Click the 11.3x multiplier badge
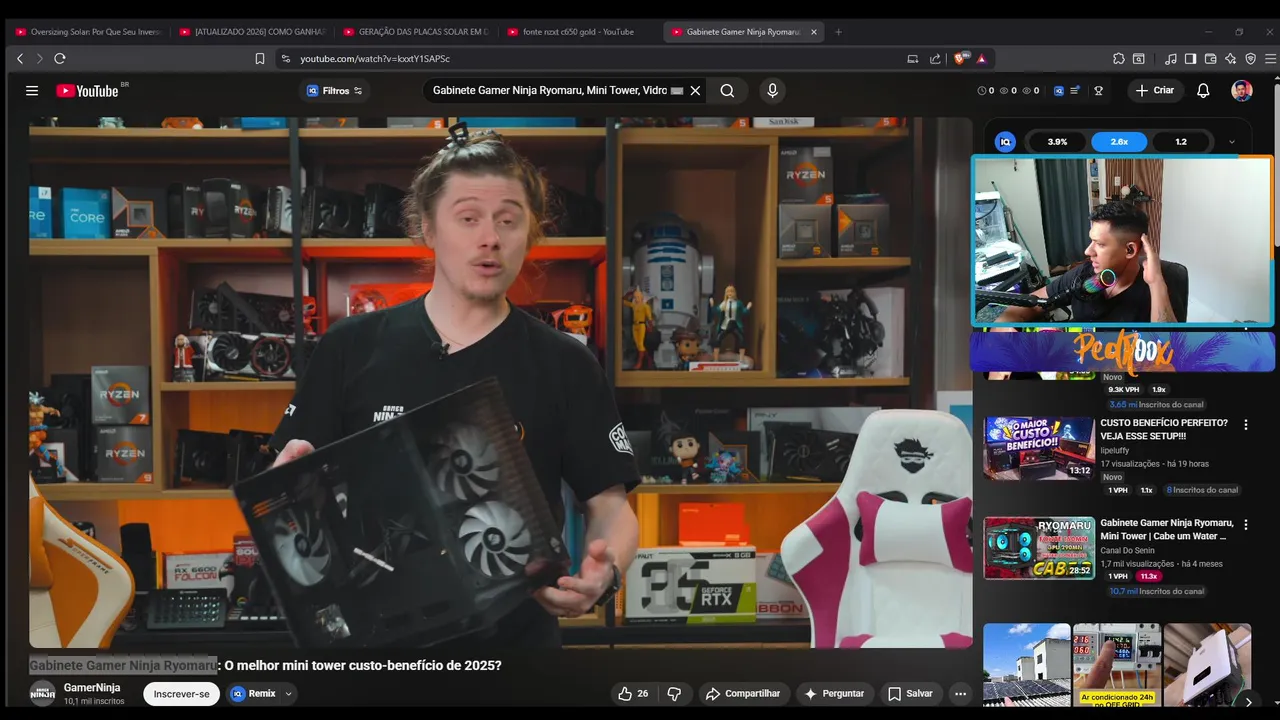1280x720 pixels. click(1147, 576)
